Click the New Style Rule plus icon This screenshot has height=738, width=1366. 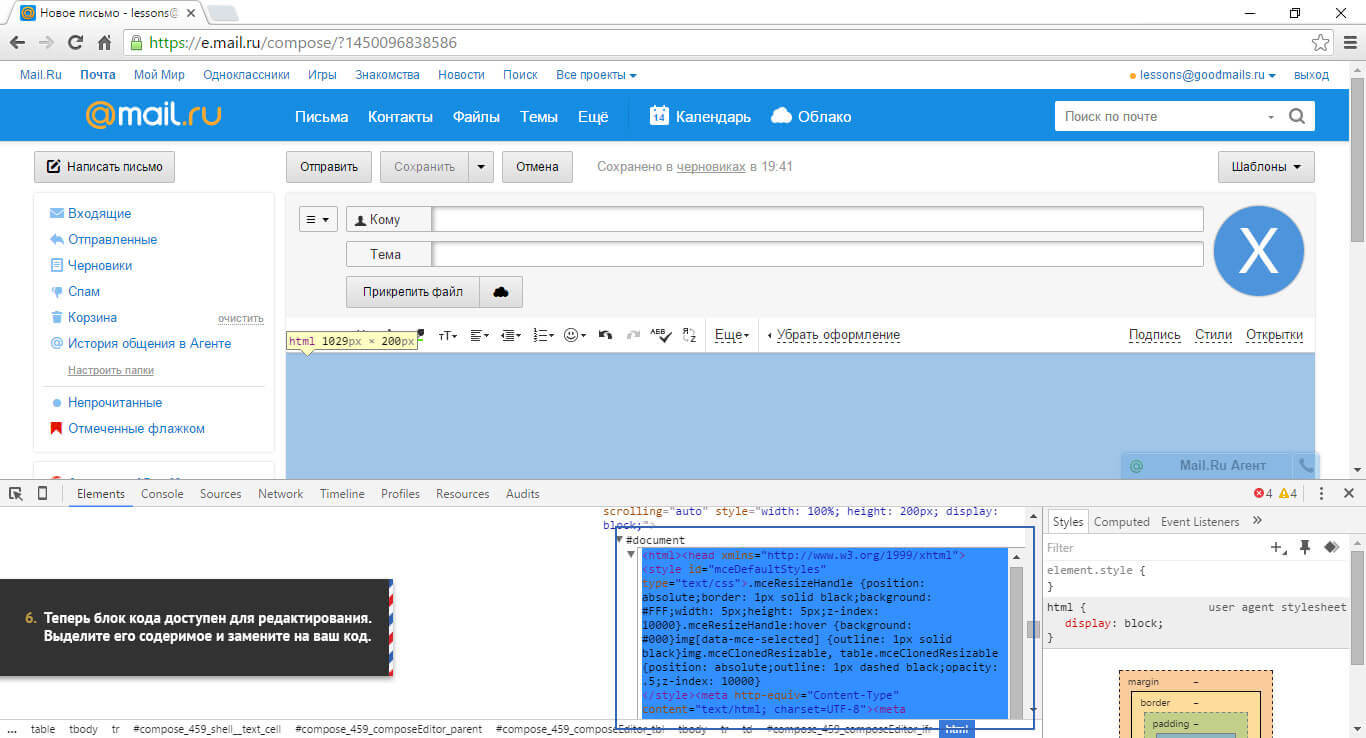[x=1277, y=548]
